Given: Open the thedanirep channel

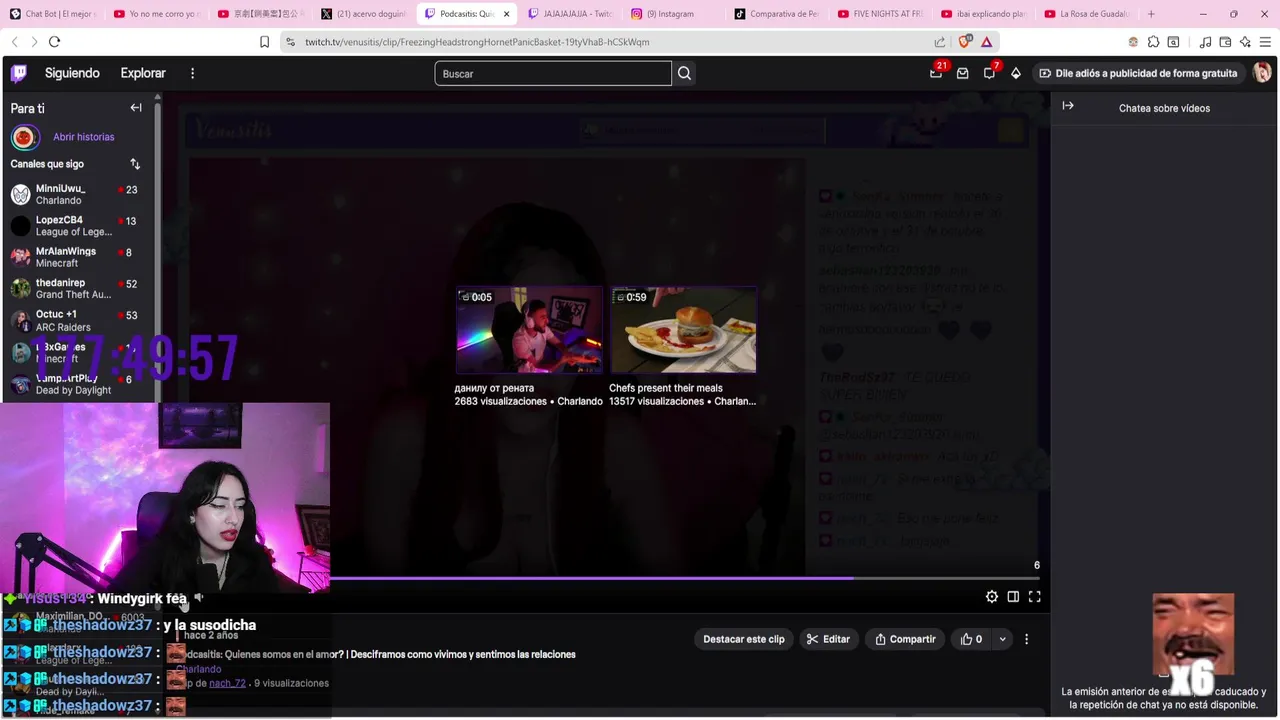Looking at the screenshot, I should coord(75,288).
